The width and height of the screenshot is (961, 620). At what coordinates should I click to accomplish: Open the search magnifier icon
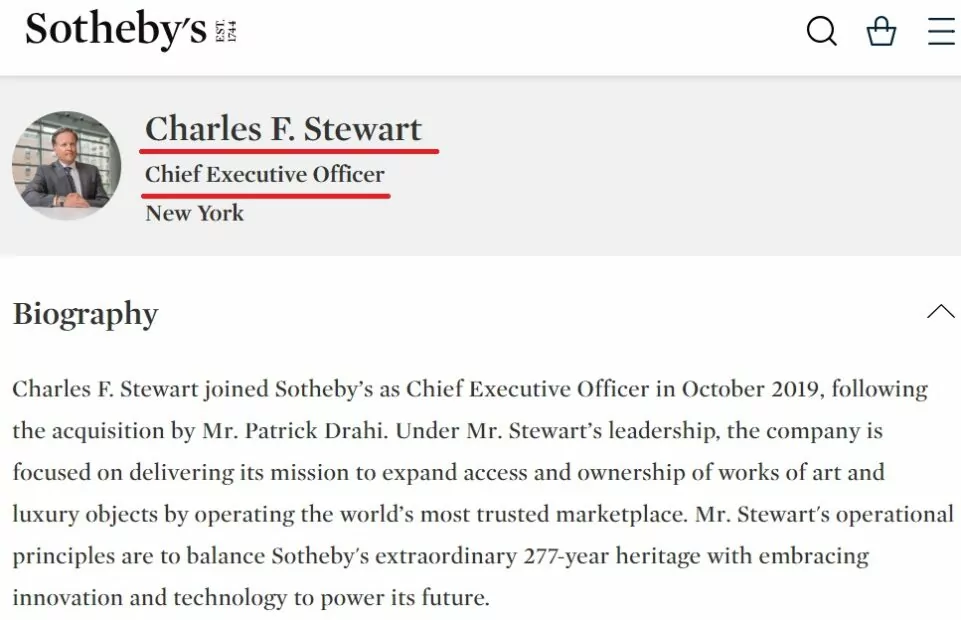821,31
